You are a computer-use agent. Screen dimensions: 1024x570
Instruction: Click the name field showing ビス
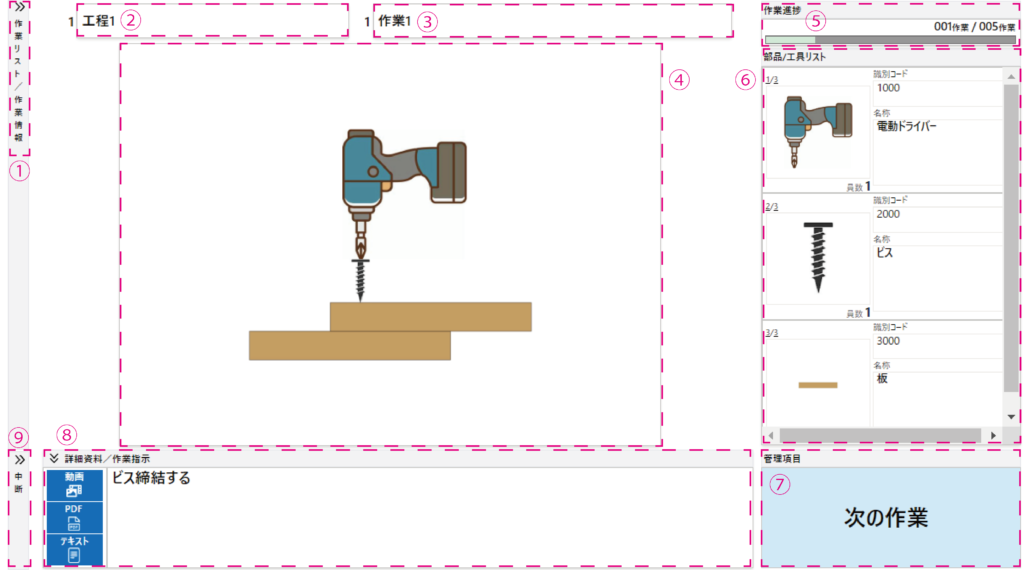tap(936, 253)
